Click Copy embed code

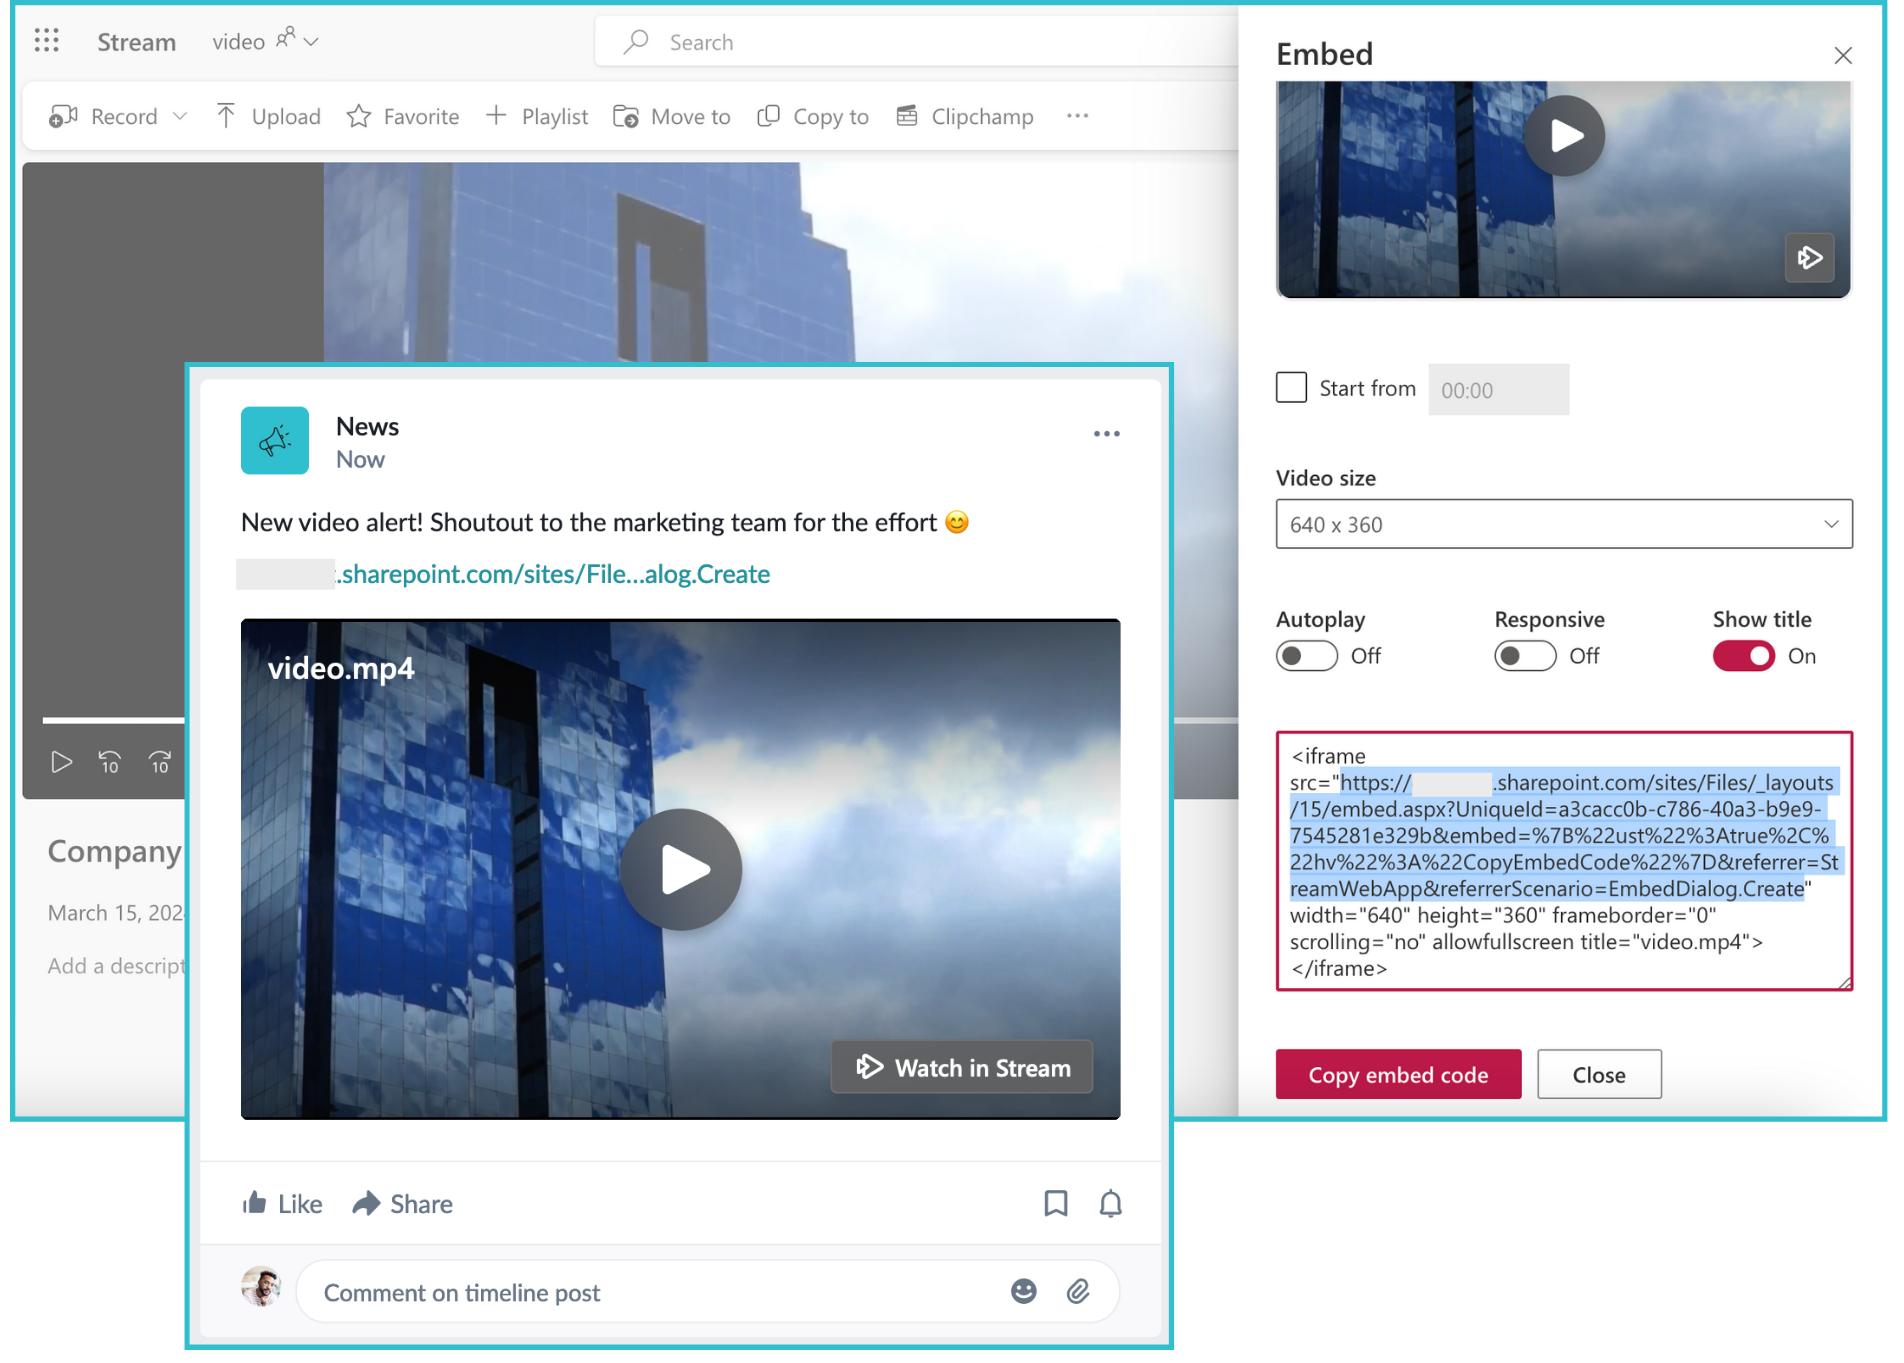(1397, 1074)
